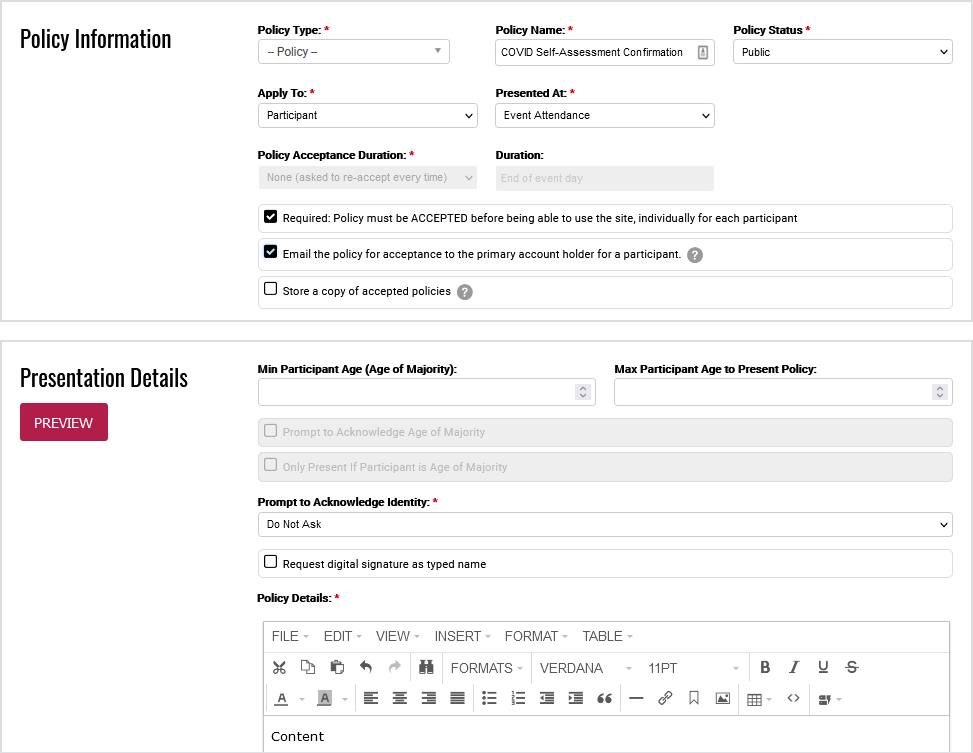Viewport: 973px width, 753px height.
Task: Insert a link using the chain icon
Action: coord(665,699)
